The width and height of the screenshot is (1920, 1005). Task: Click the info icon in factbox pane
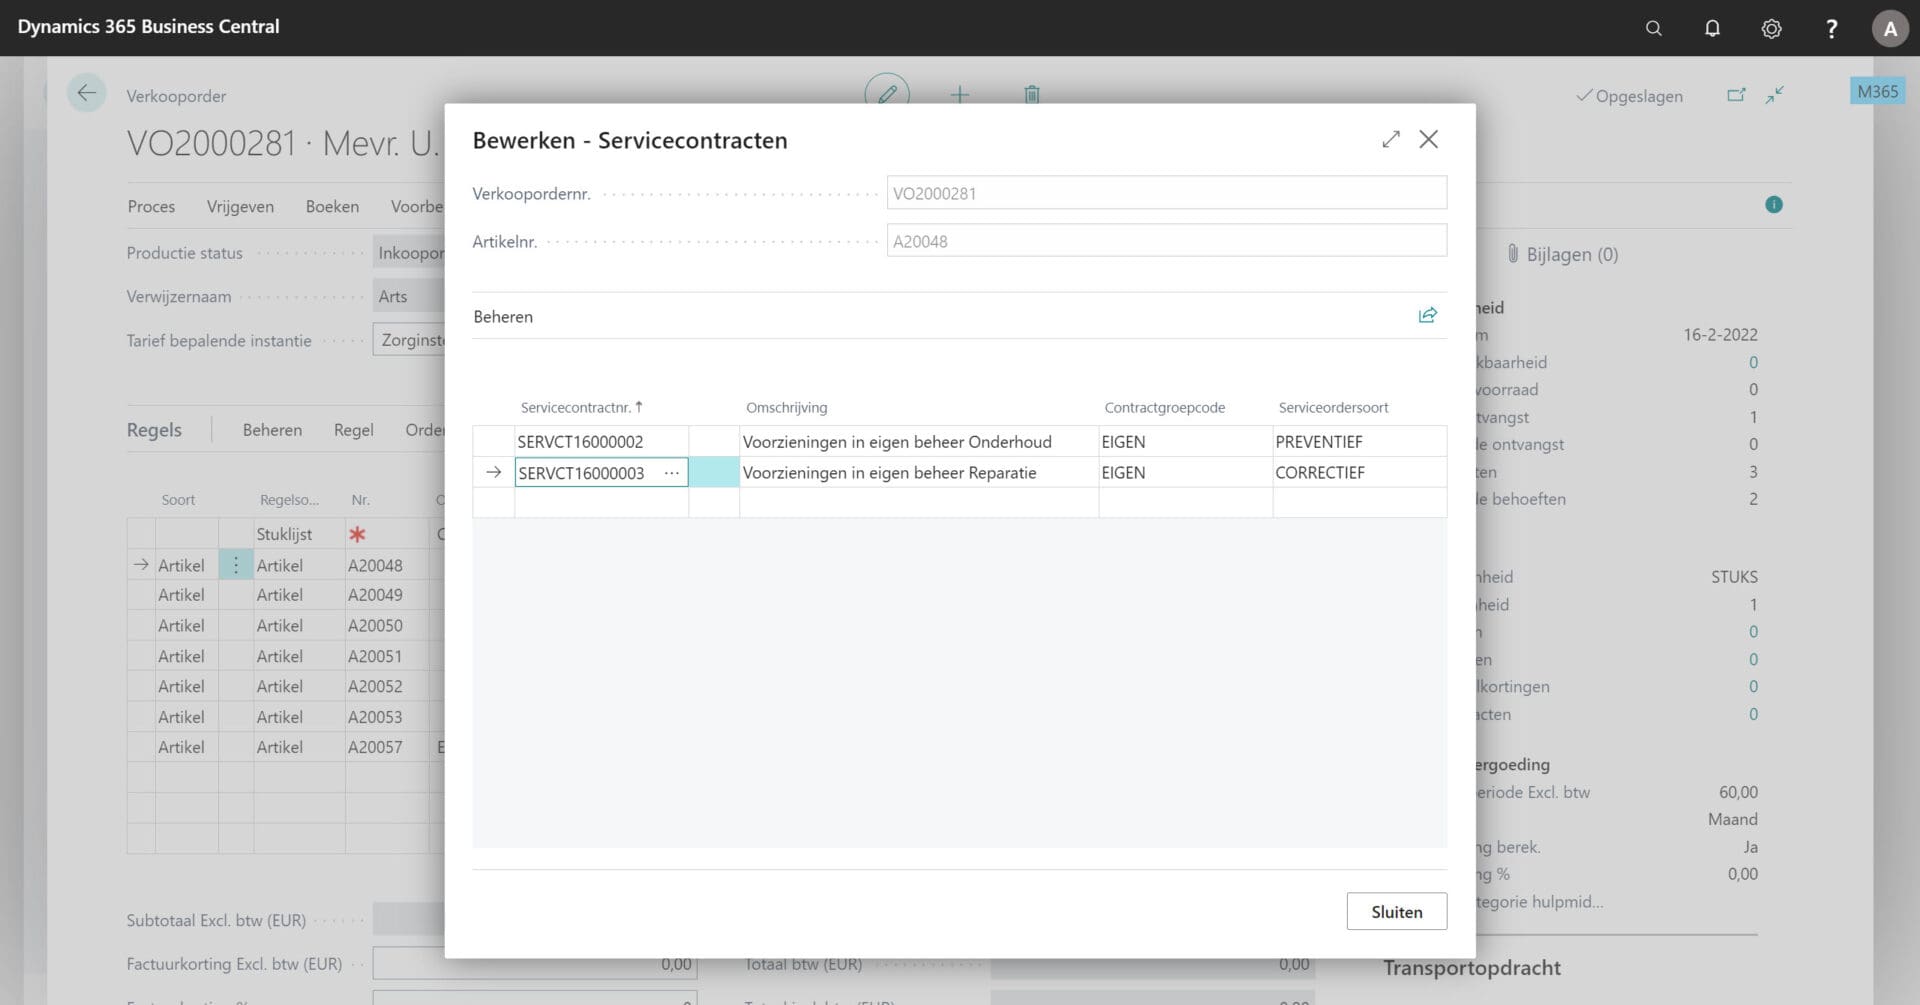click(1773, 205)
